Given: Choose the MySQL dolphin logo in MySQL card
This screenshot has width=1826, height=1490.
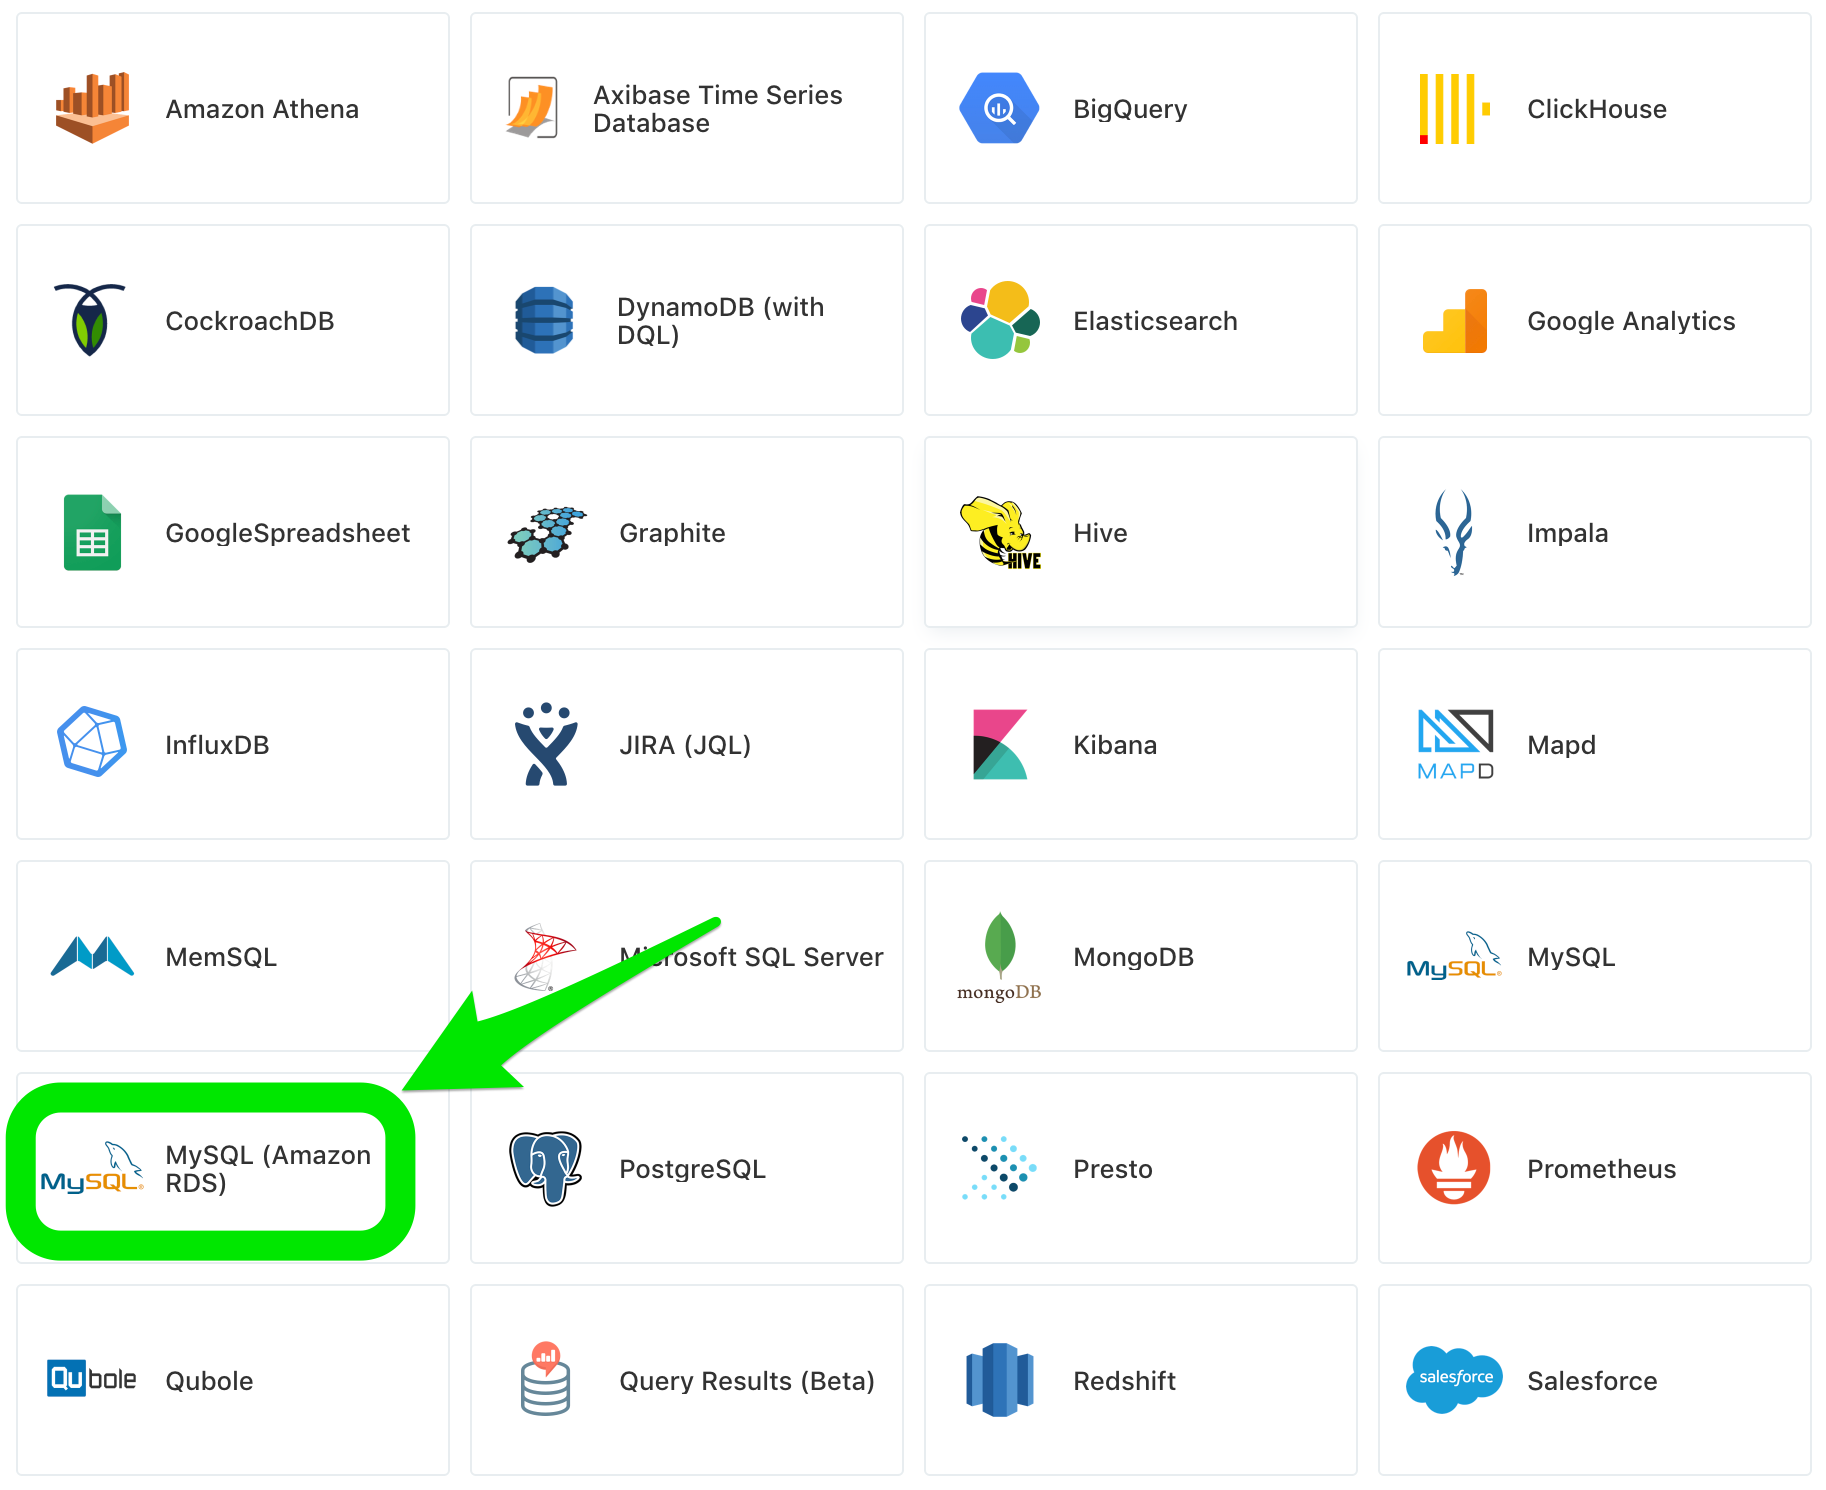Looking at the screenshot, I should tap(1454, 956).
